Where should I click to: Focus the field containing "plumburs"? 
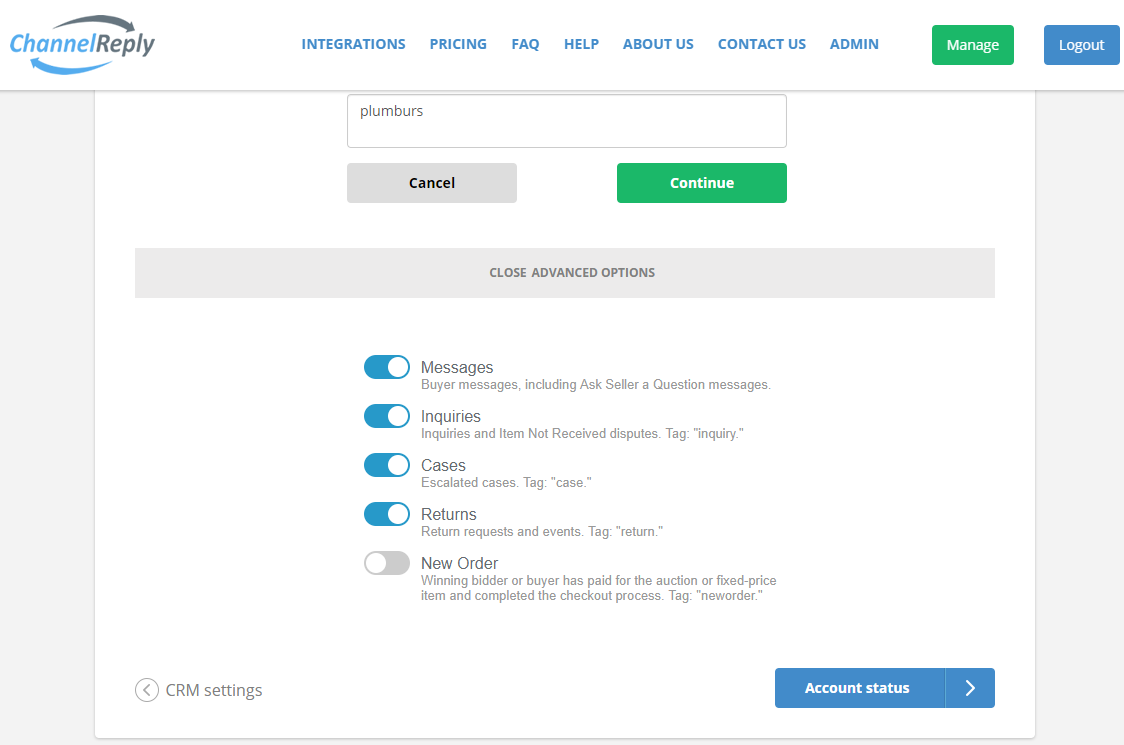(x=566, y=121)
